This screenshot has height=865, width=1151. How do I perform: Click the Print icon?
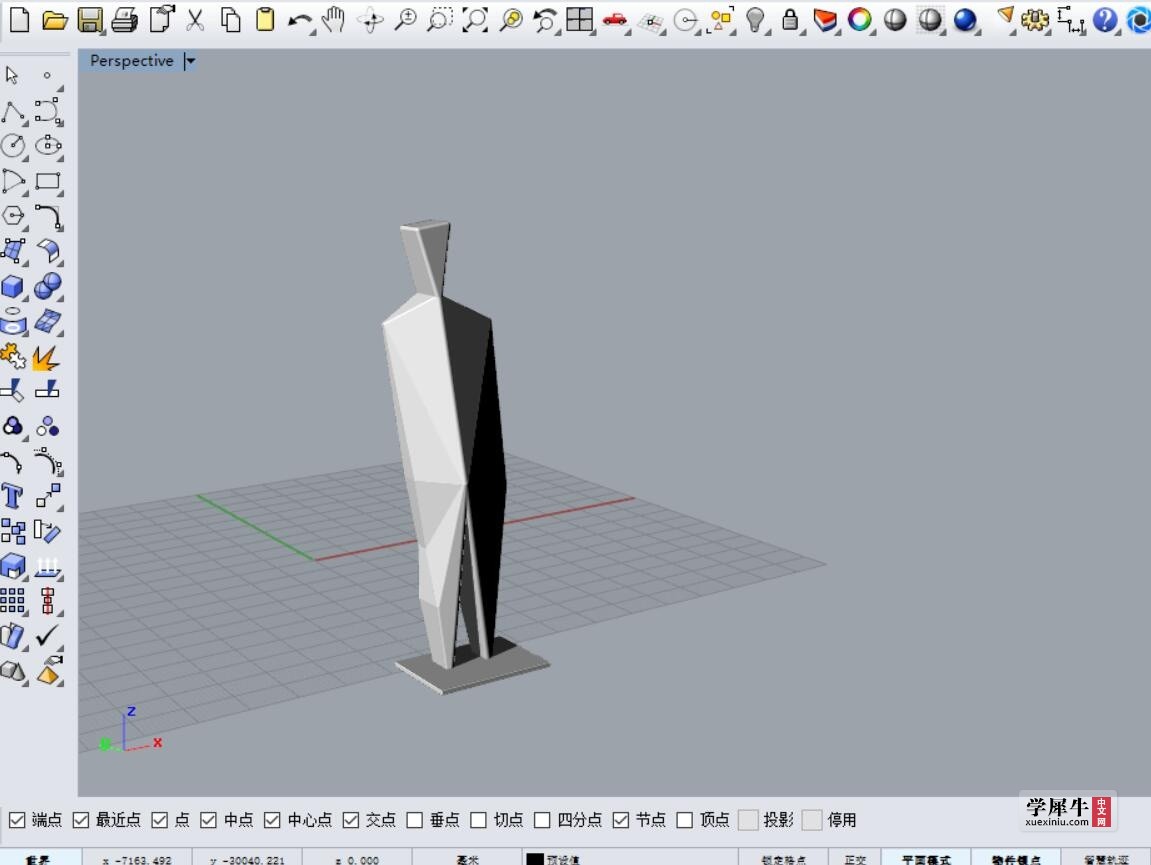point(124,20)
